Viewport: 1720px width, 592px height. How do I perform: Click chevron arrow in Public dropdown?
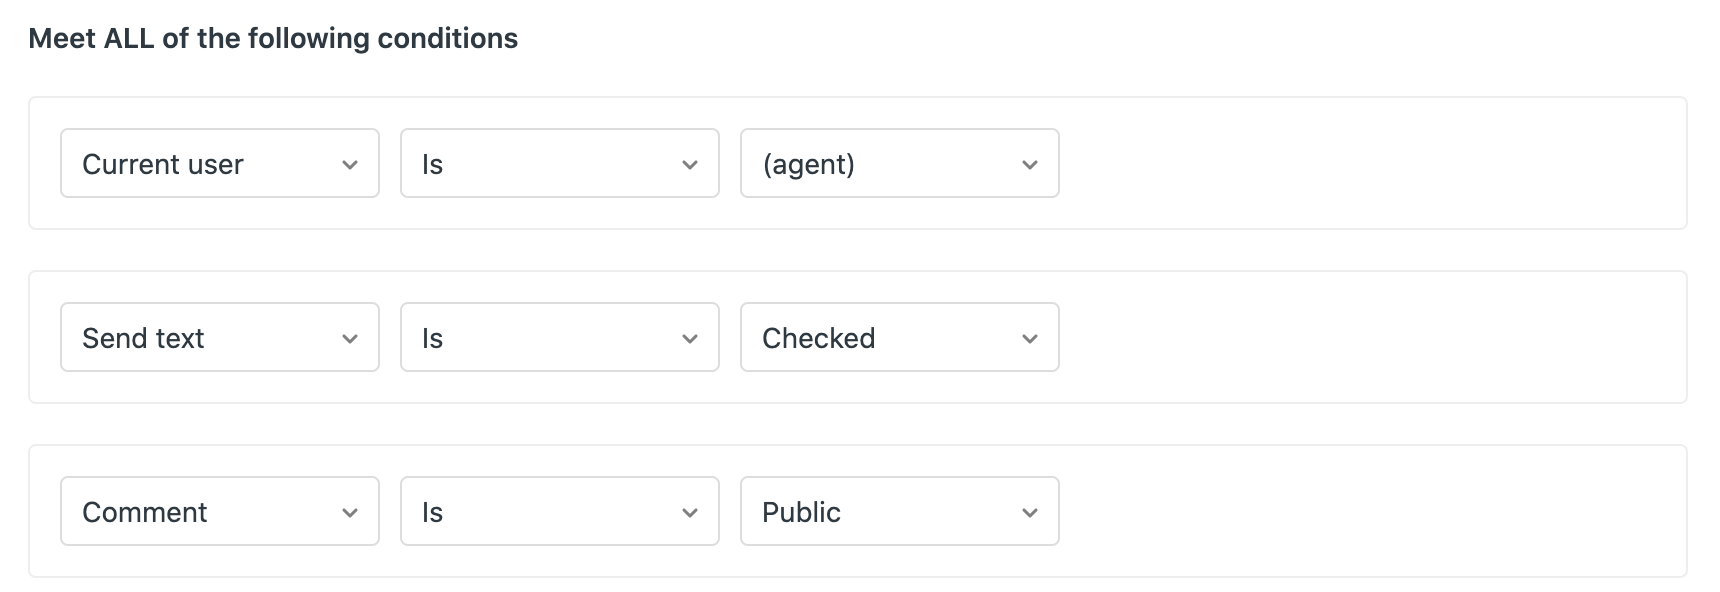coord(1030,513)
